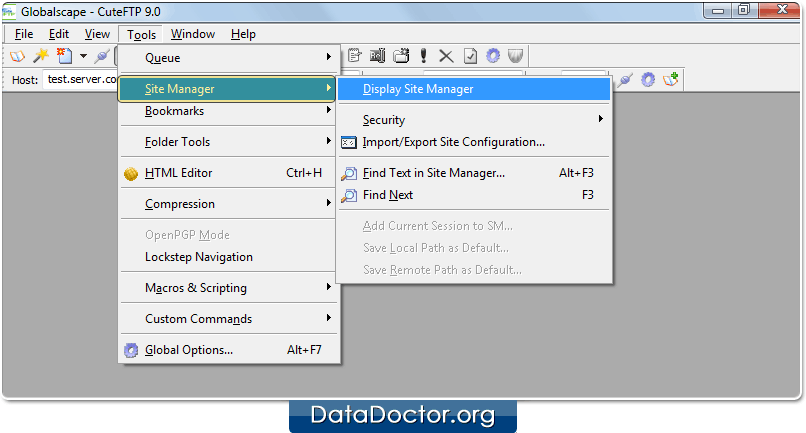Screen dimensions: 806x433
Task: Click the New Folder toolbar icon
Action: [401, 56]
